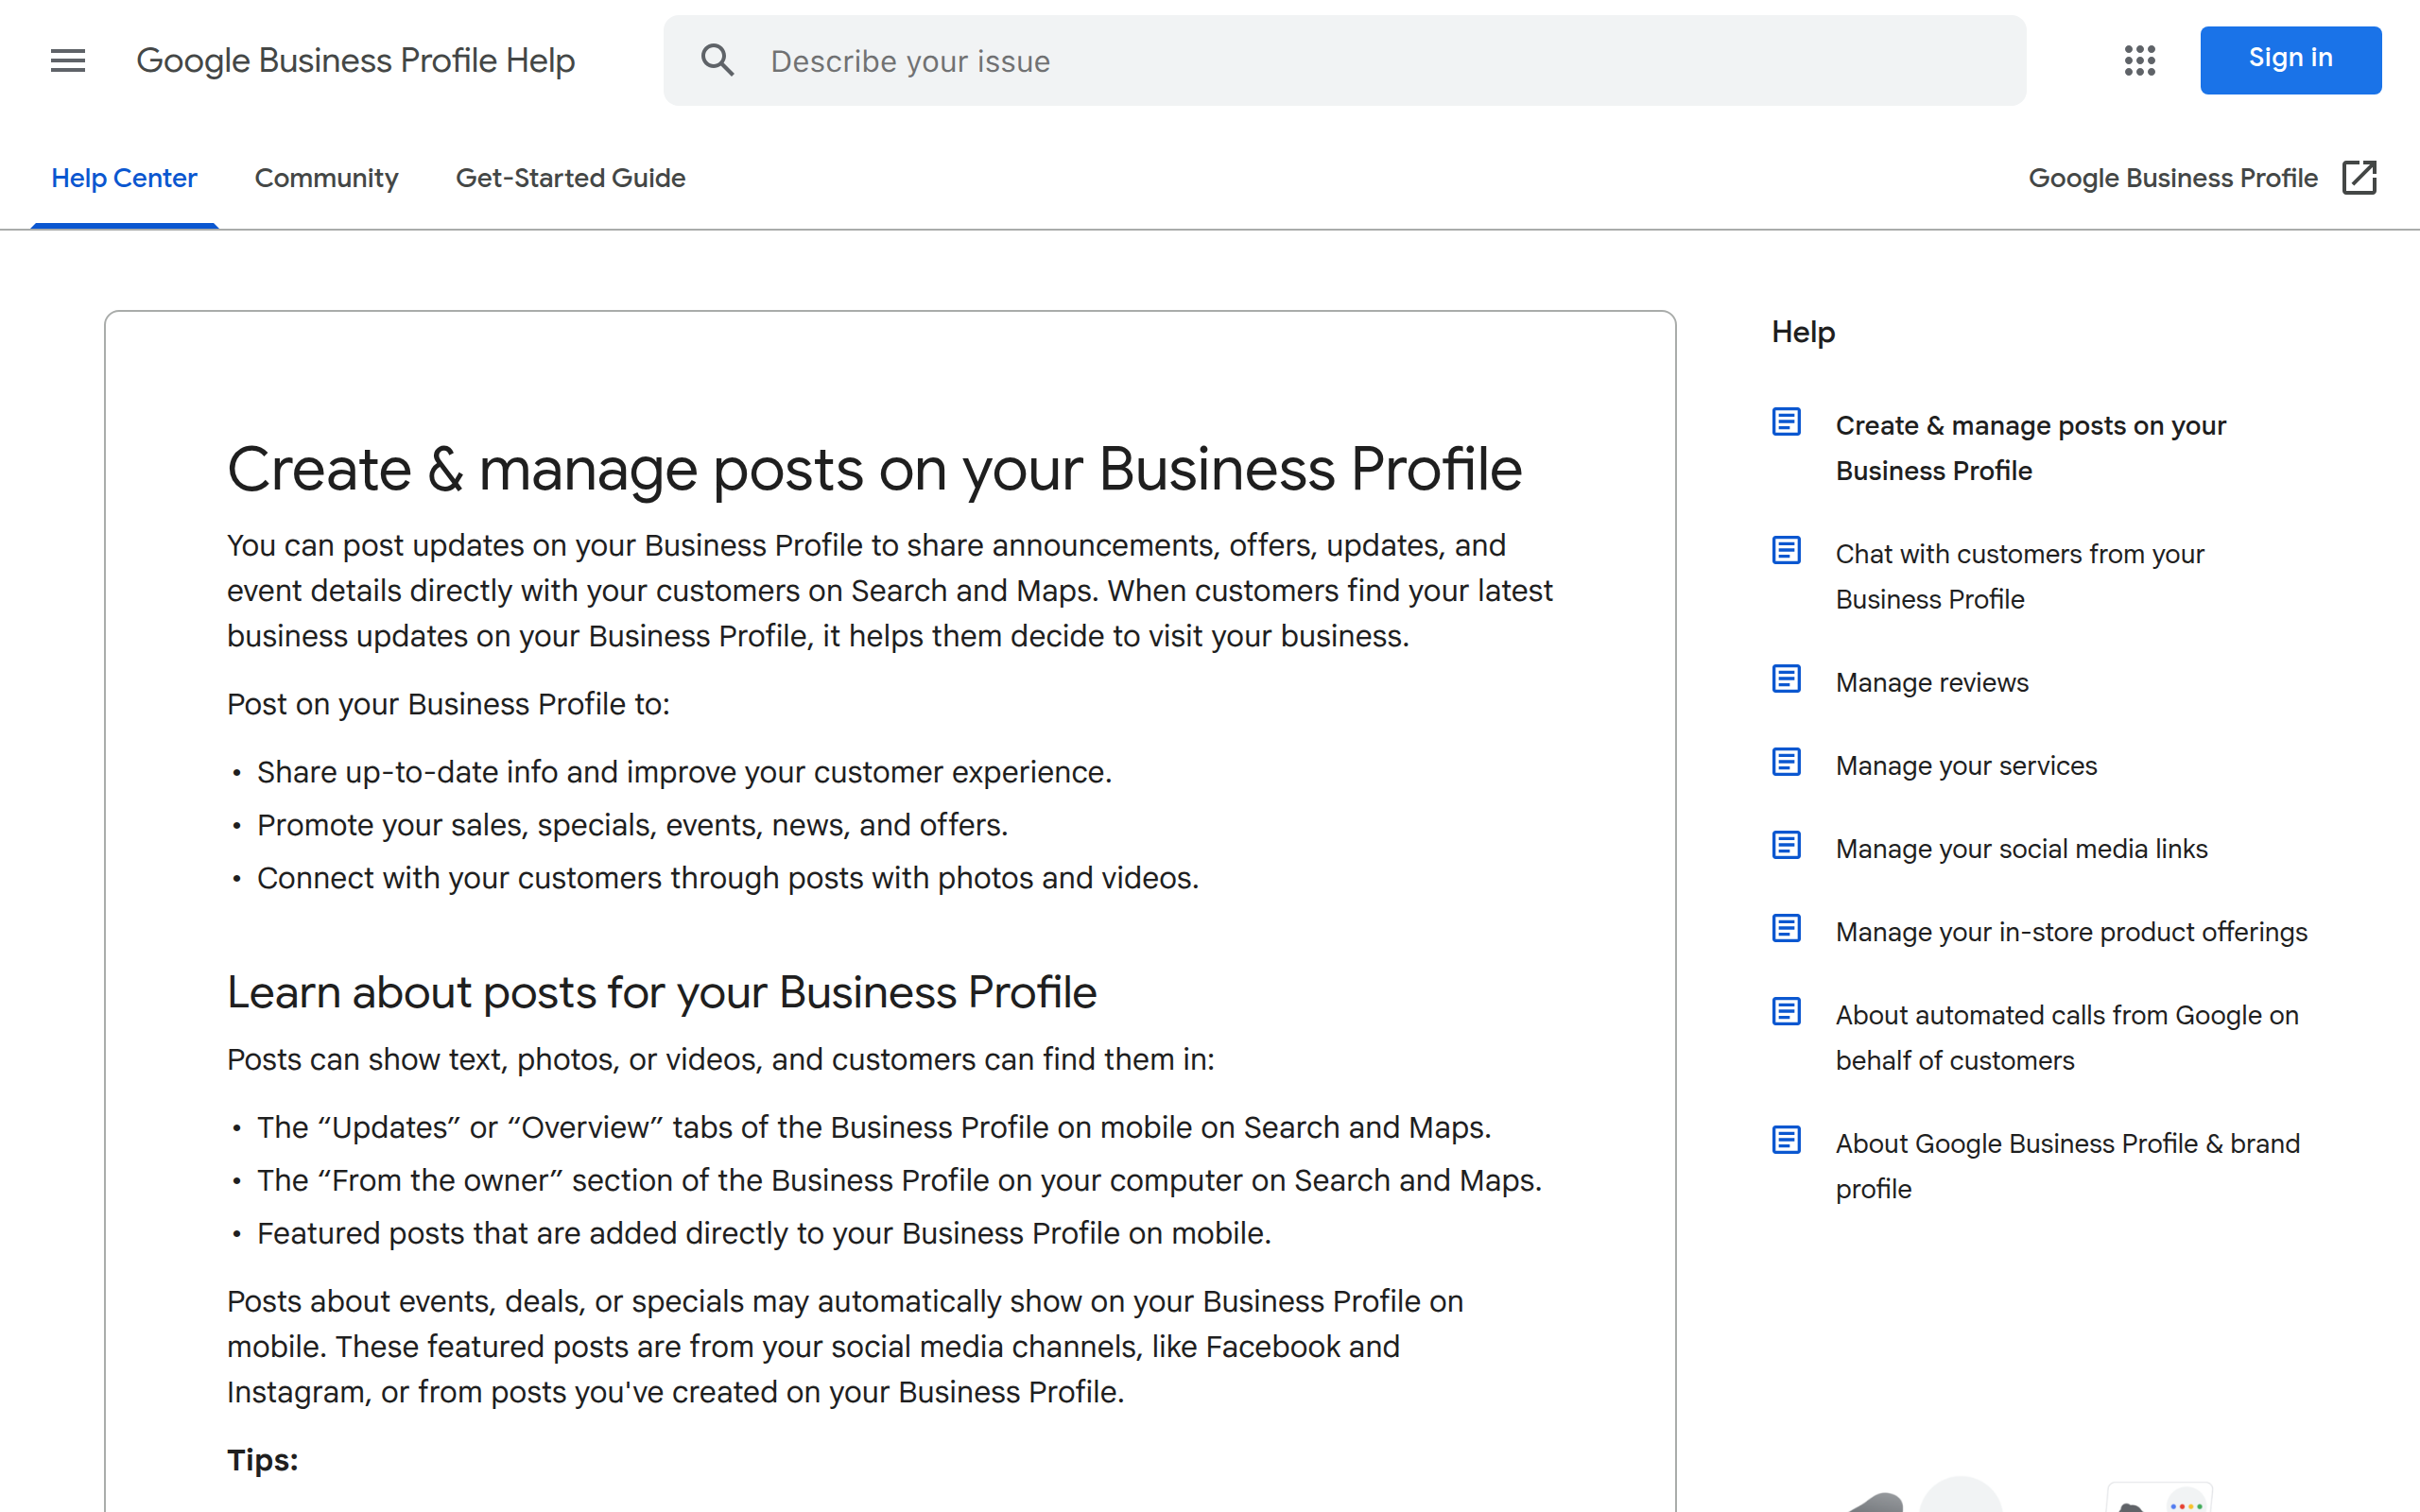Image resolution: width=2420 pixels, height=1512 pixels.
Task: Select the Help Center tab
Action: [x=124, y=178]
